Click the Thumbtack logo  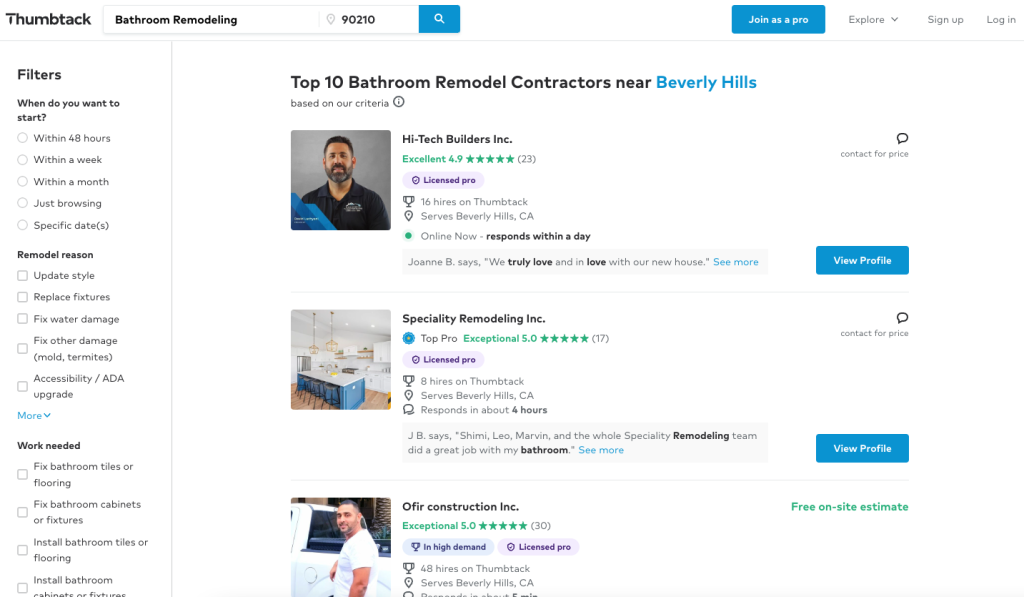click(48, 19)
